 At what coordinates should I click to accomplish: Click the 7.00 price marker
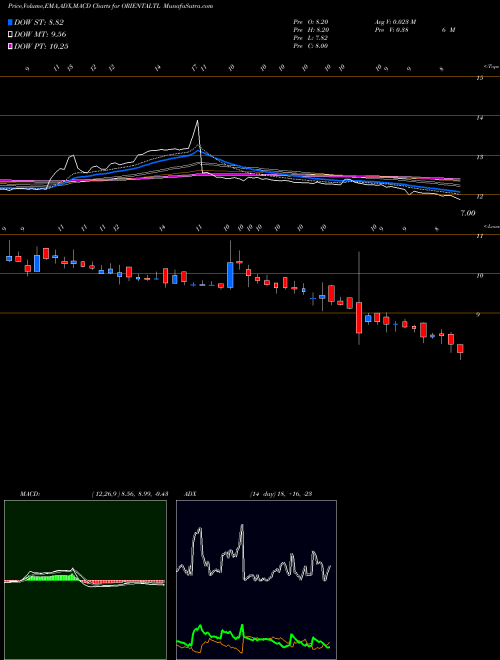(468, 213)
